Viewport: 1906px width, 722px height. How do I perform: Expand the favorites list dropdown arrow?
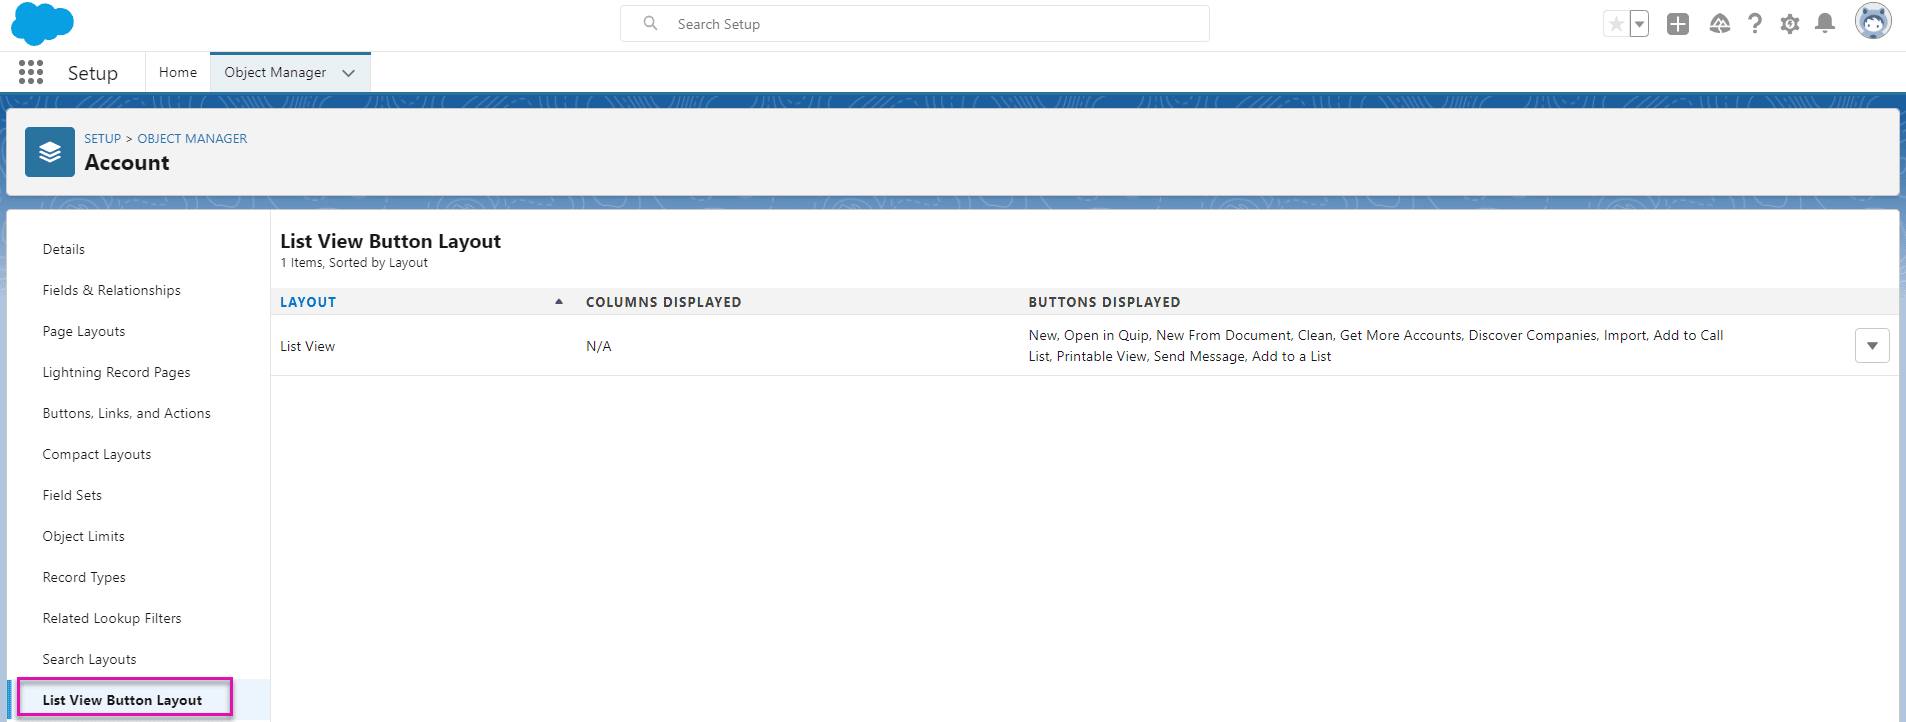tap(1639, 24)
